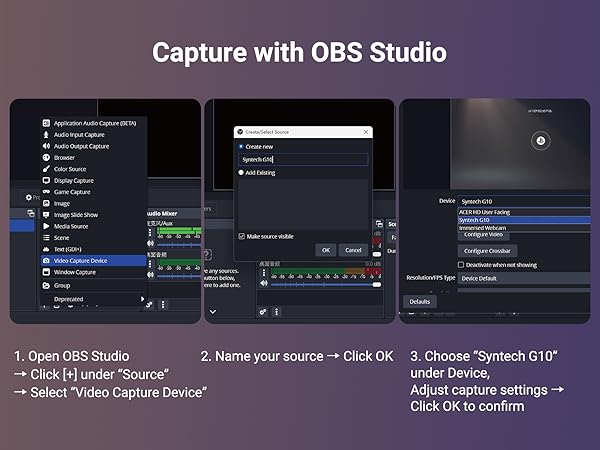Screen dimensions: 600x450
Task: Click the advanced audio link icon, left panel
Action: tap(149, 305)
